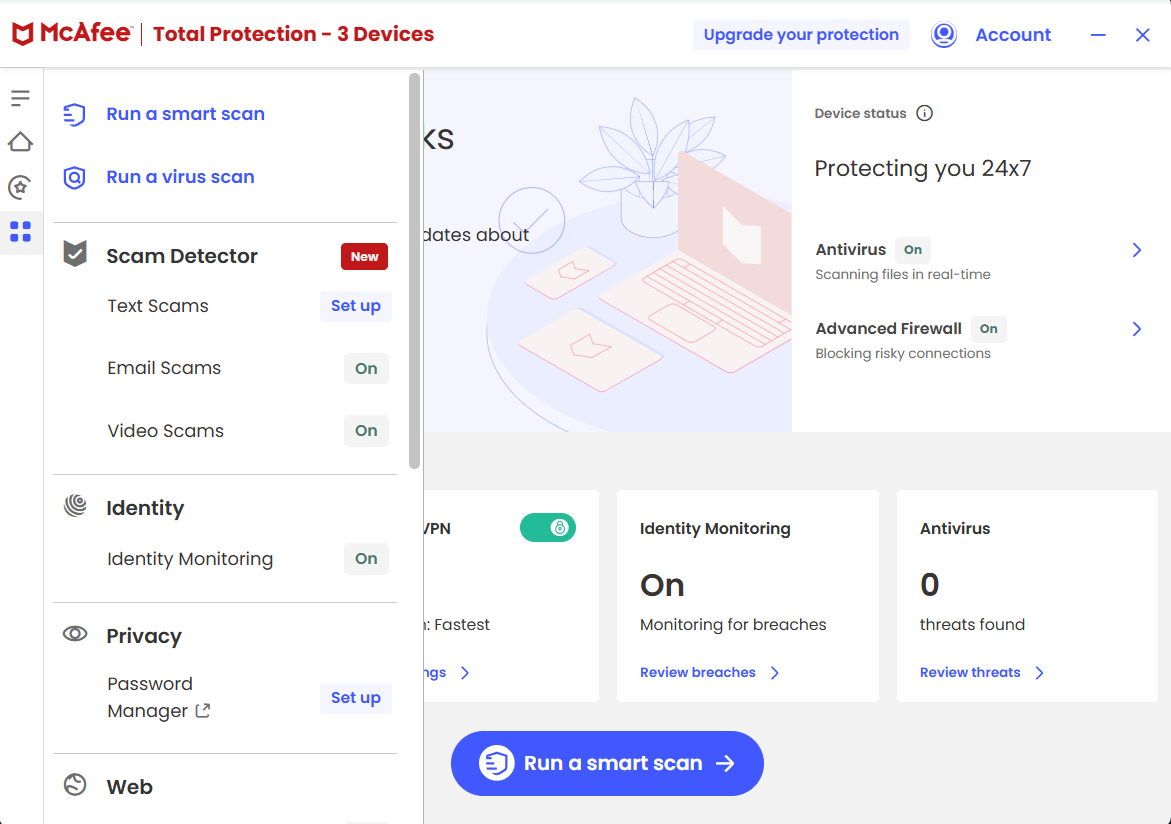Click the Scam Detector shield icon
The width and height of the screenshot is (1171, 824).
click(75, 254)
